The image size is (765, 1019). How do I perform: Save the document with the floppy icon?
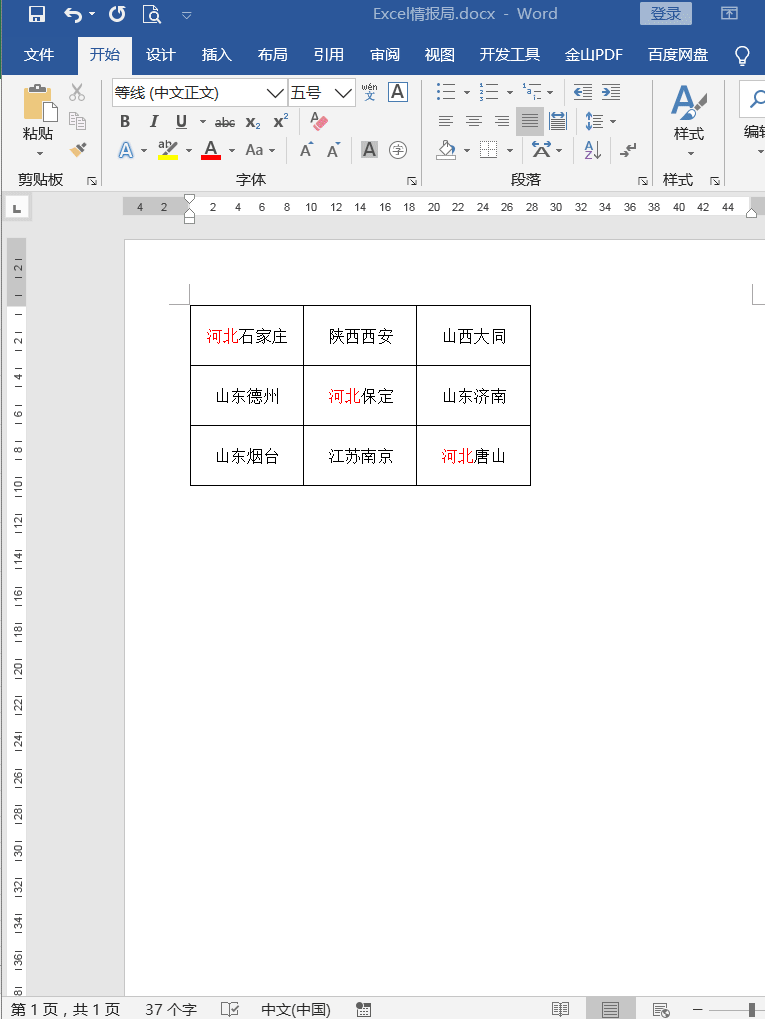[x=36, y=14]
